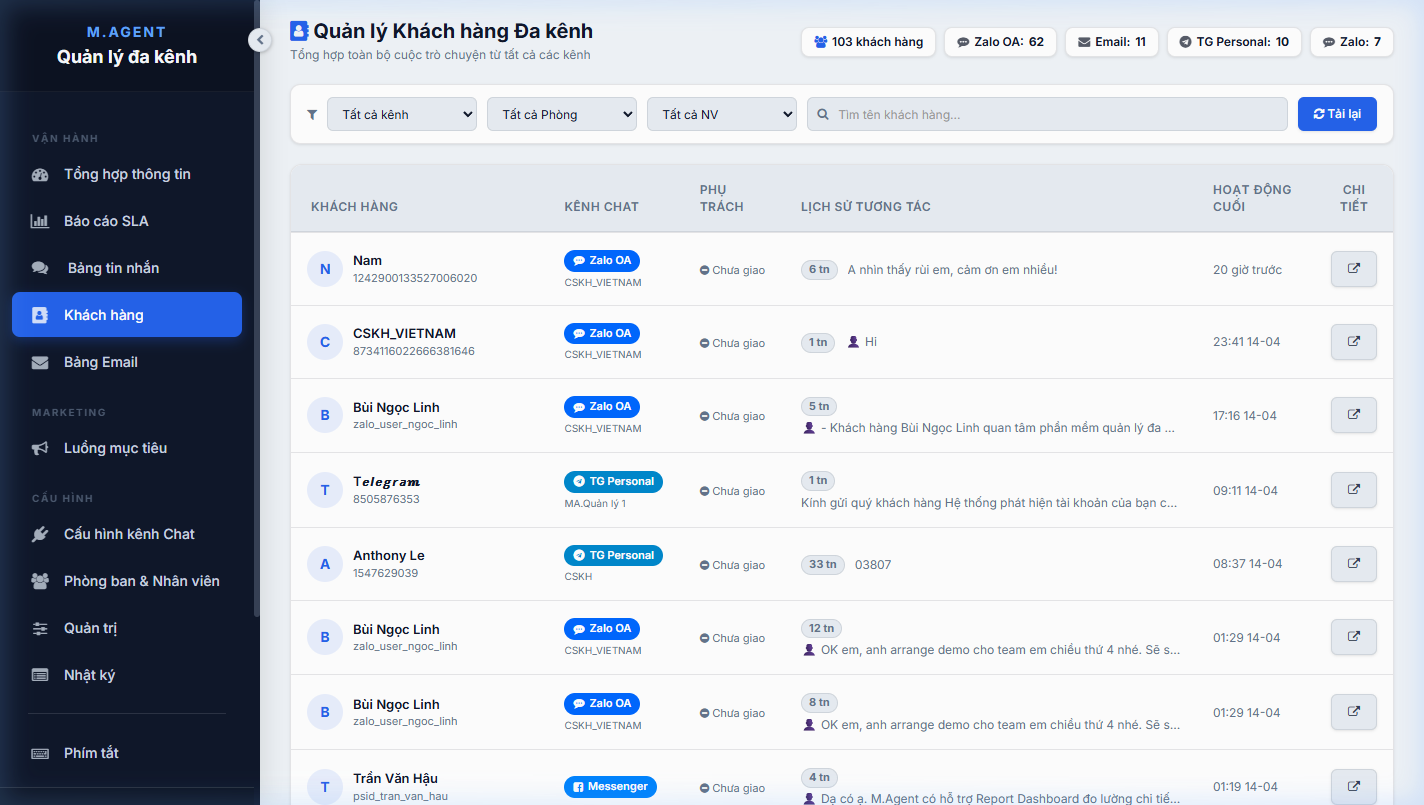Image resolution: width=1424 pixels, height=805 pixels.
Task: Open Báo cáo SLA page
Action: [x=127, y=221]
